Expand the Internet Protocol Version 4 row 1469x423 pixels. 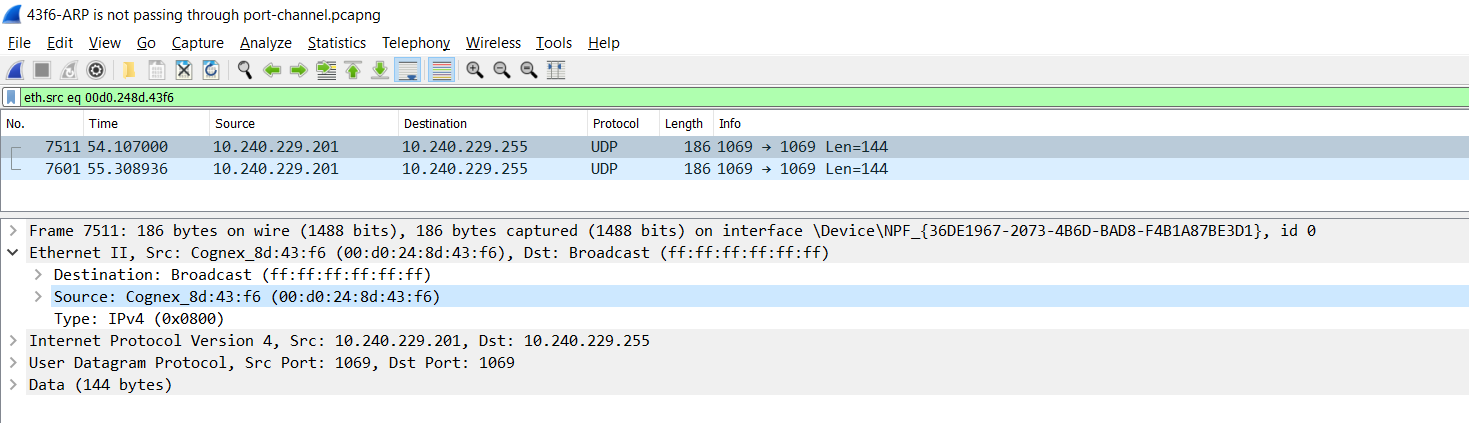(x=13, y=341)
